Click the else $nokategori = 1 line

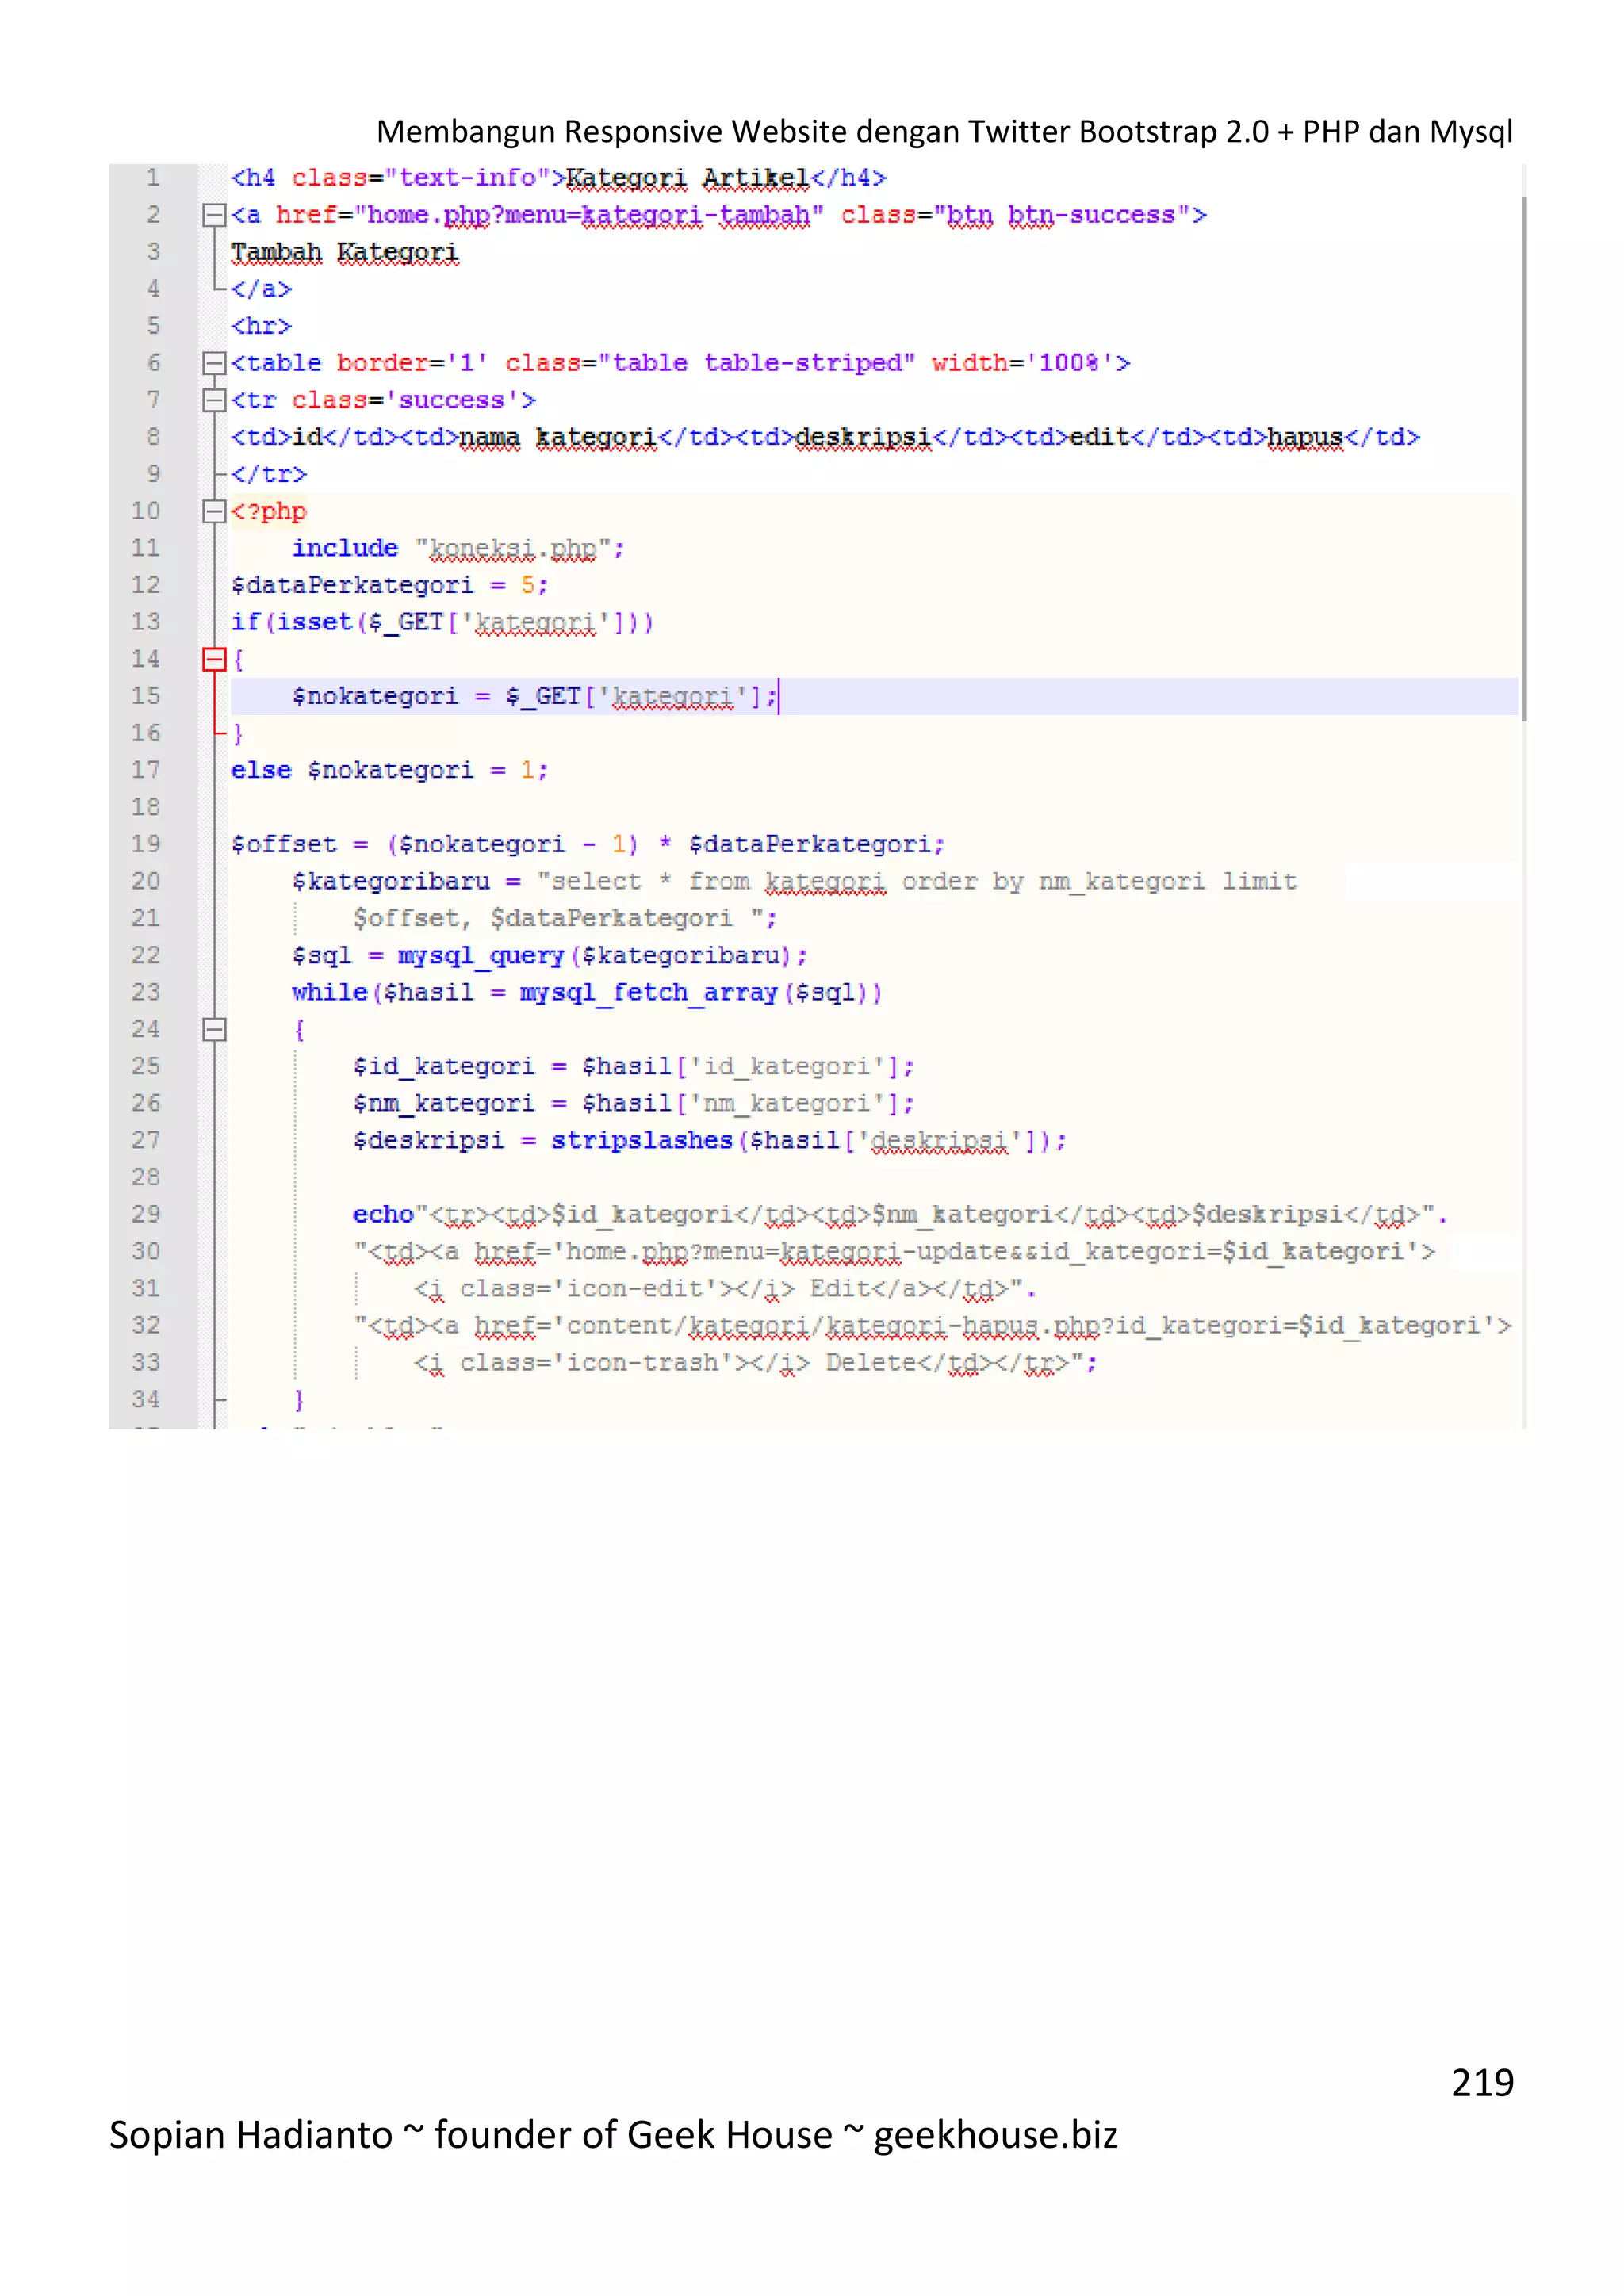coord(389,770)
